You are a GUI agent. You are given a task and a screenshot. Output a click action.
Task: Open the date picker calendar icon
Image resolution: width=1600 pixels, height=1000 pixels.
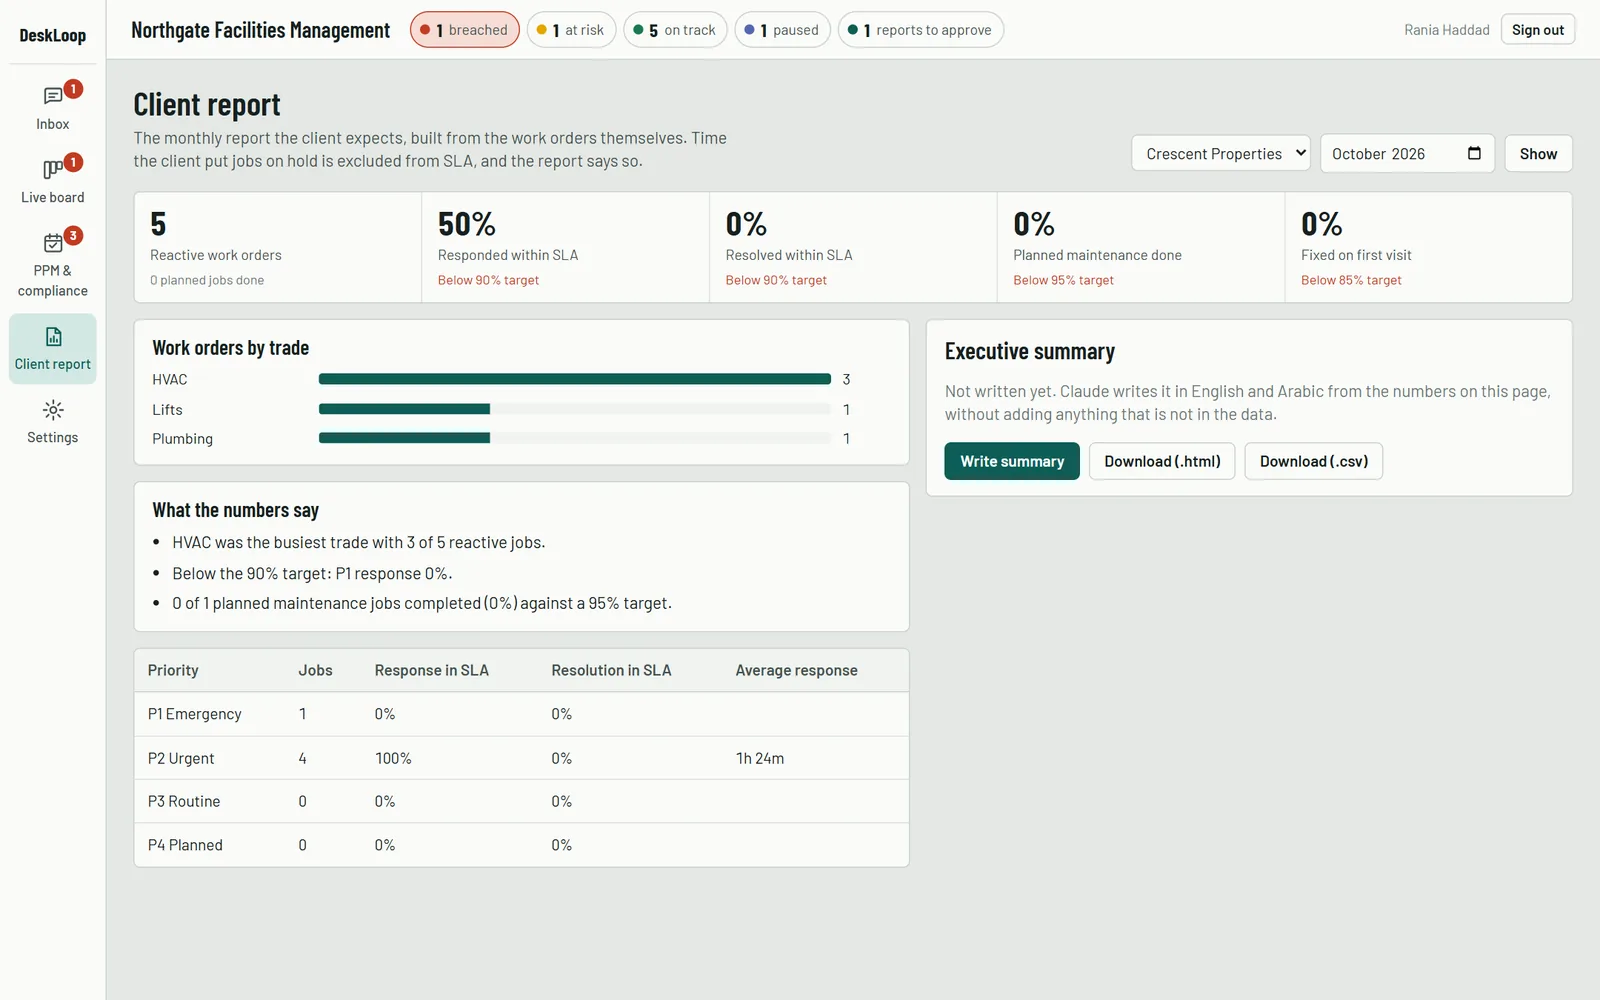1474,153
